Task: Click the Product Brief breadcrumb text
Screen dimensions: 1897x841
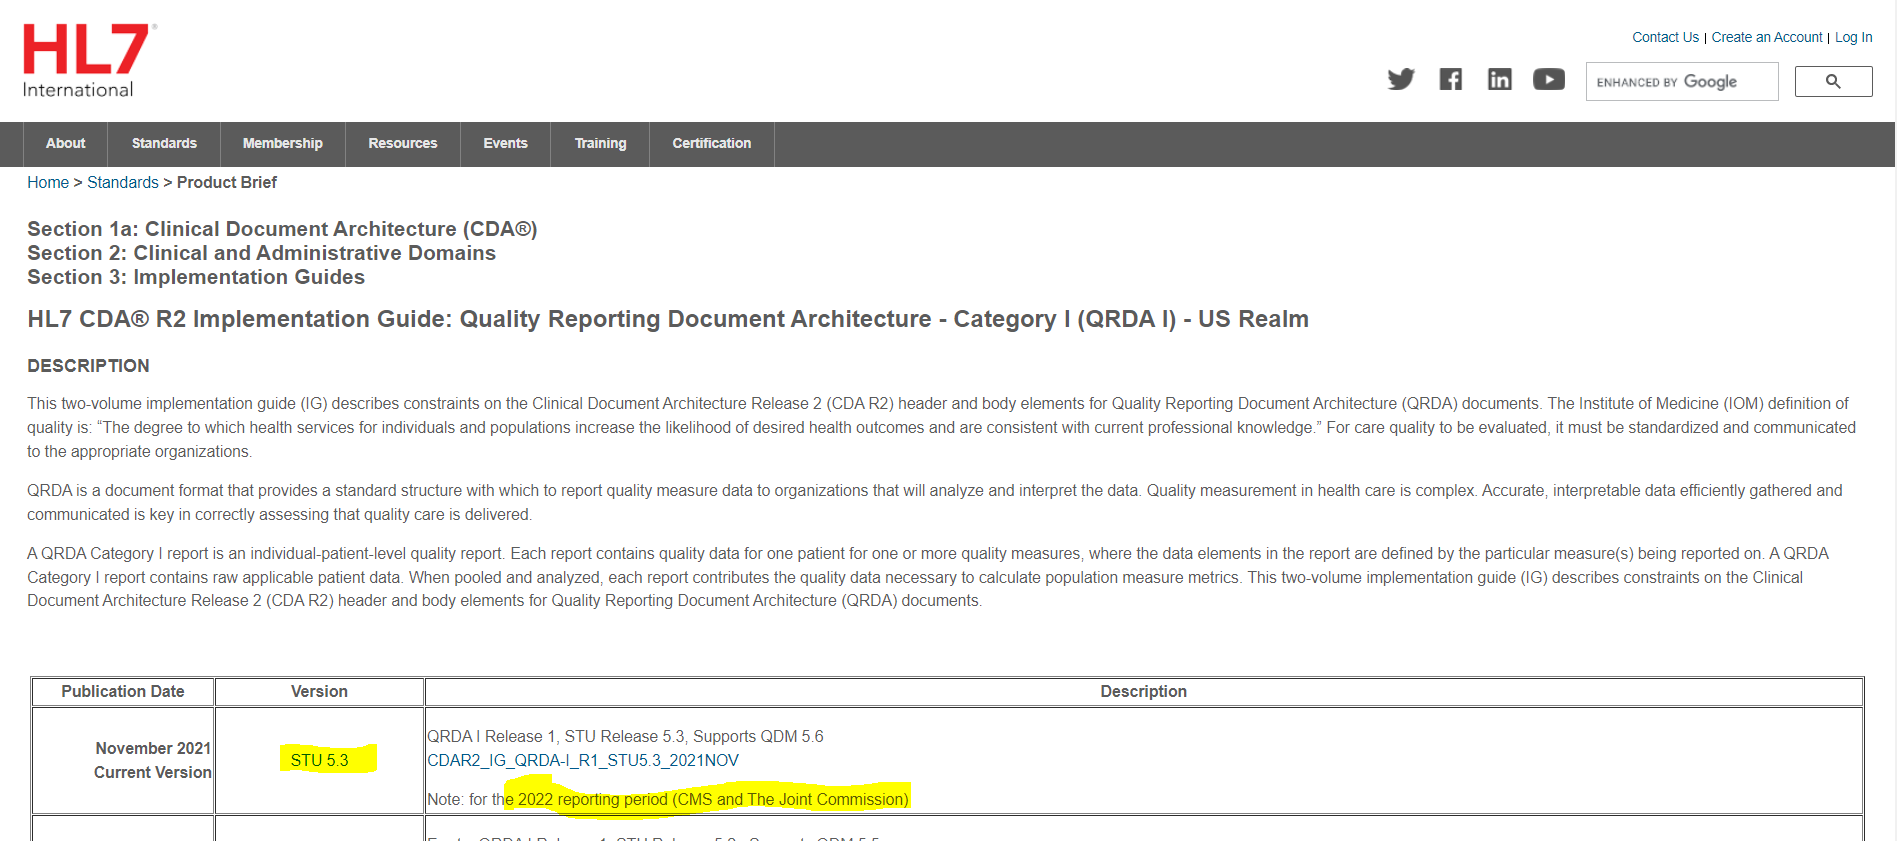Action: [x=227, y=182]
